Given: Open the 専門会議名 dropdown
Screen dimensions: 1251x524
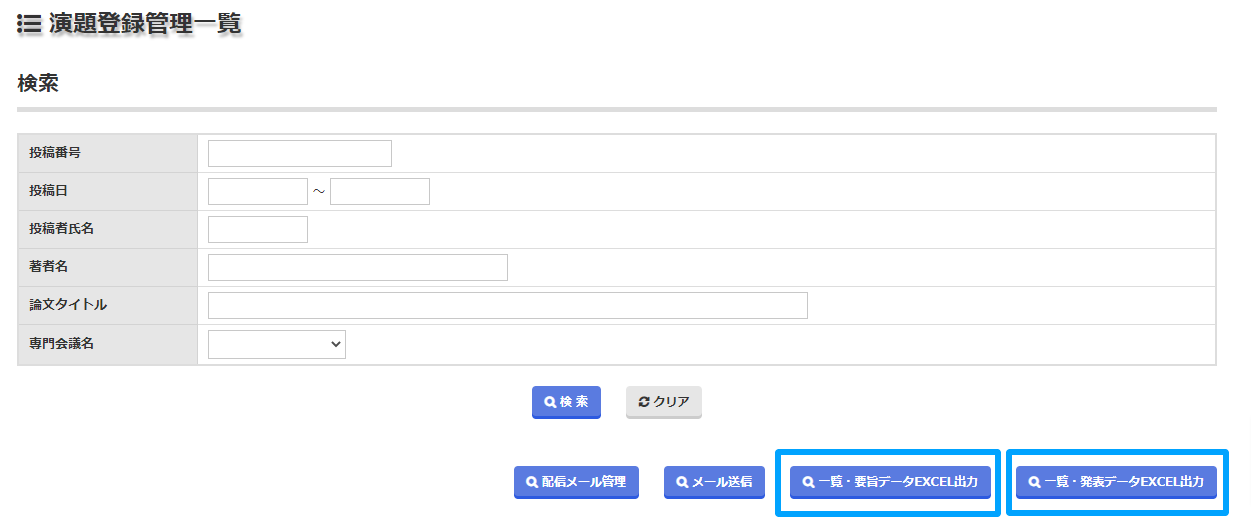Looking at the screenshot, I should pyautogui.click(x=277, y=344).
